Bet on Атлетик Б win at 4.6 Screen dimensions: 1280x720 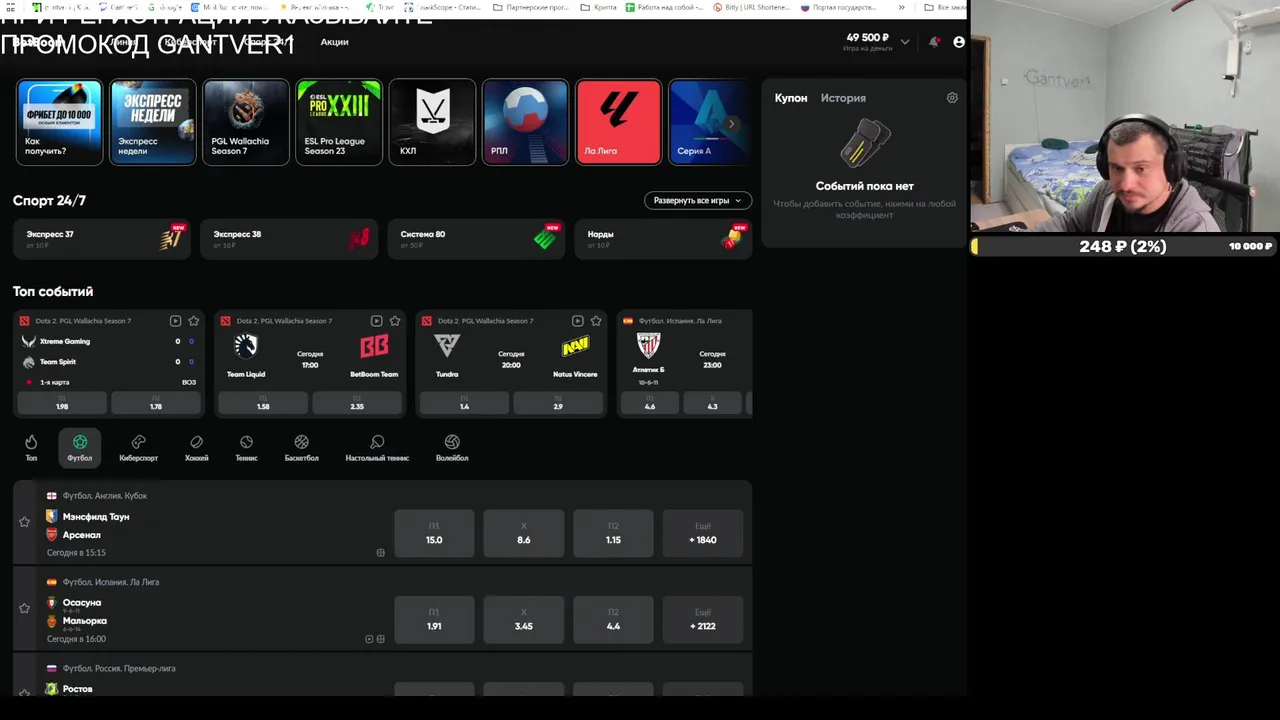tap(650, 402)
